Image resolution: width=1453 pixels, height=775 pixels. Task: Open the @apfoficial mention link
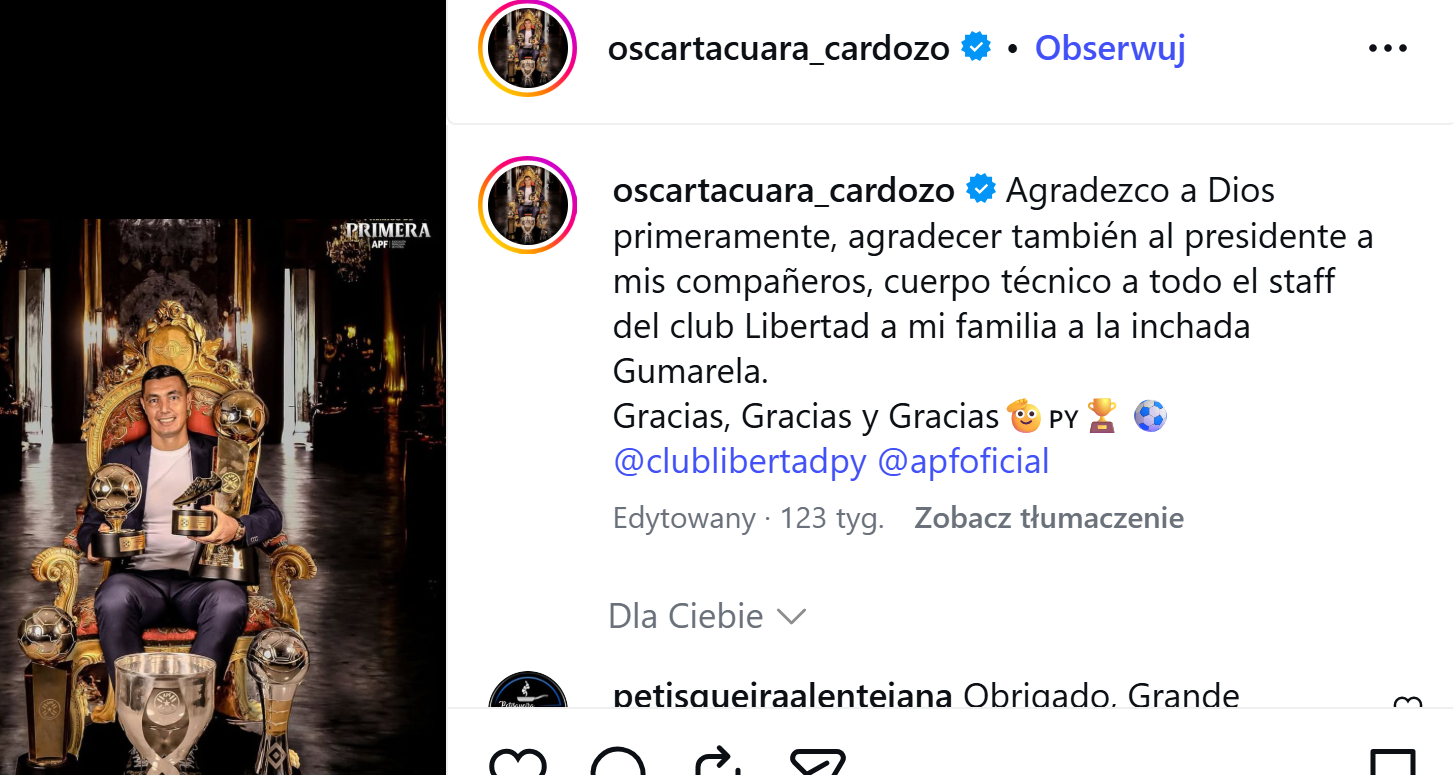coord(963,462)
